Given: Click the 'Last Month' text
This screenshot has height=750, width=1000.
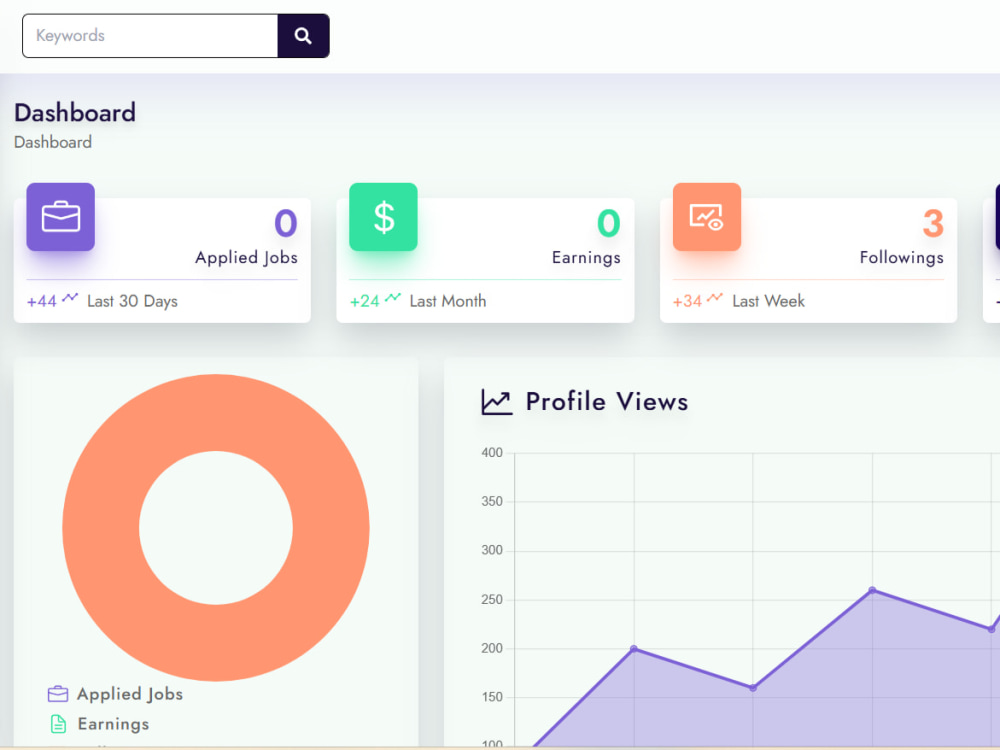Looking at the screenshot, I should coord(448,301).
